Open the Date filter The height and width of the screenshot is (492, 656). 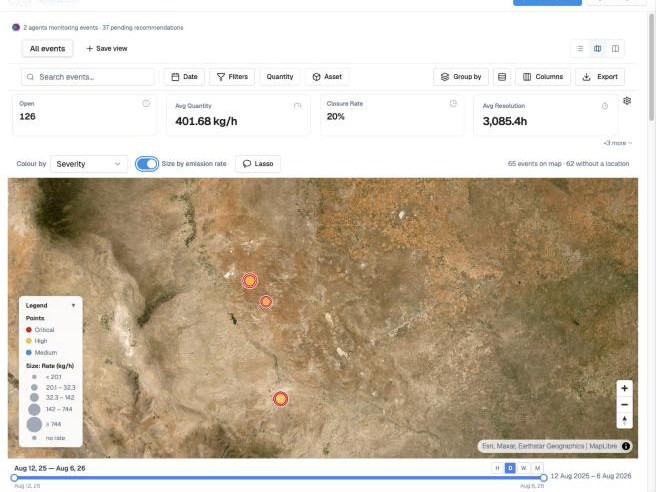[184, 77]
